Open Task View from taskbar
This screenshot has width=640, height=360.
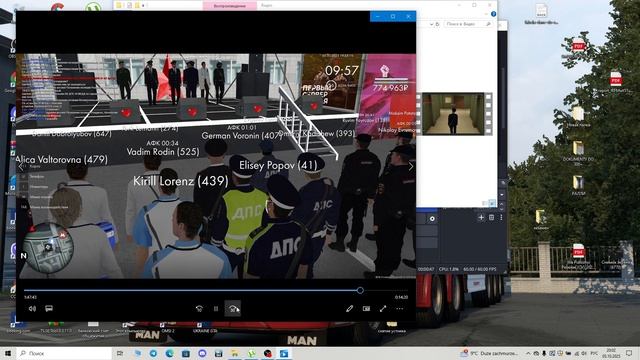(120, 353)
